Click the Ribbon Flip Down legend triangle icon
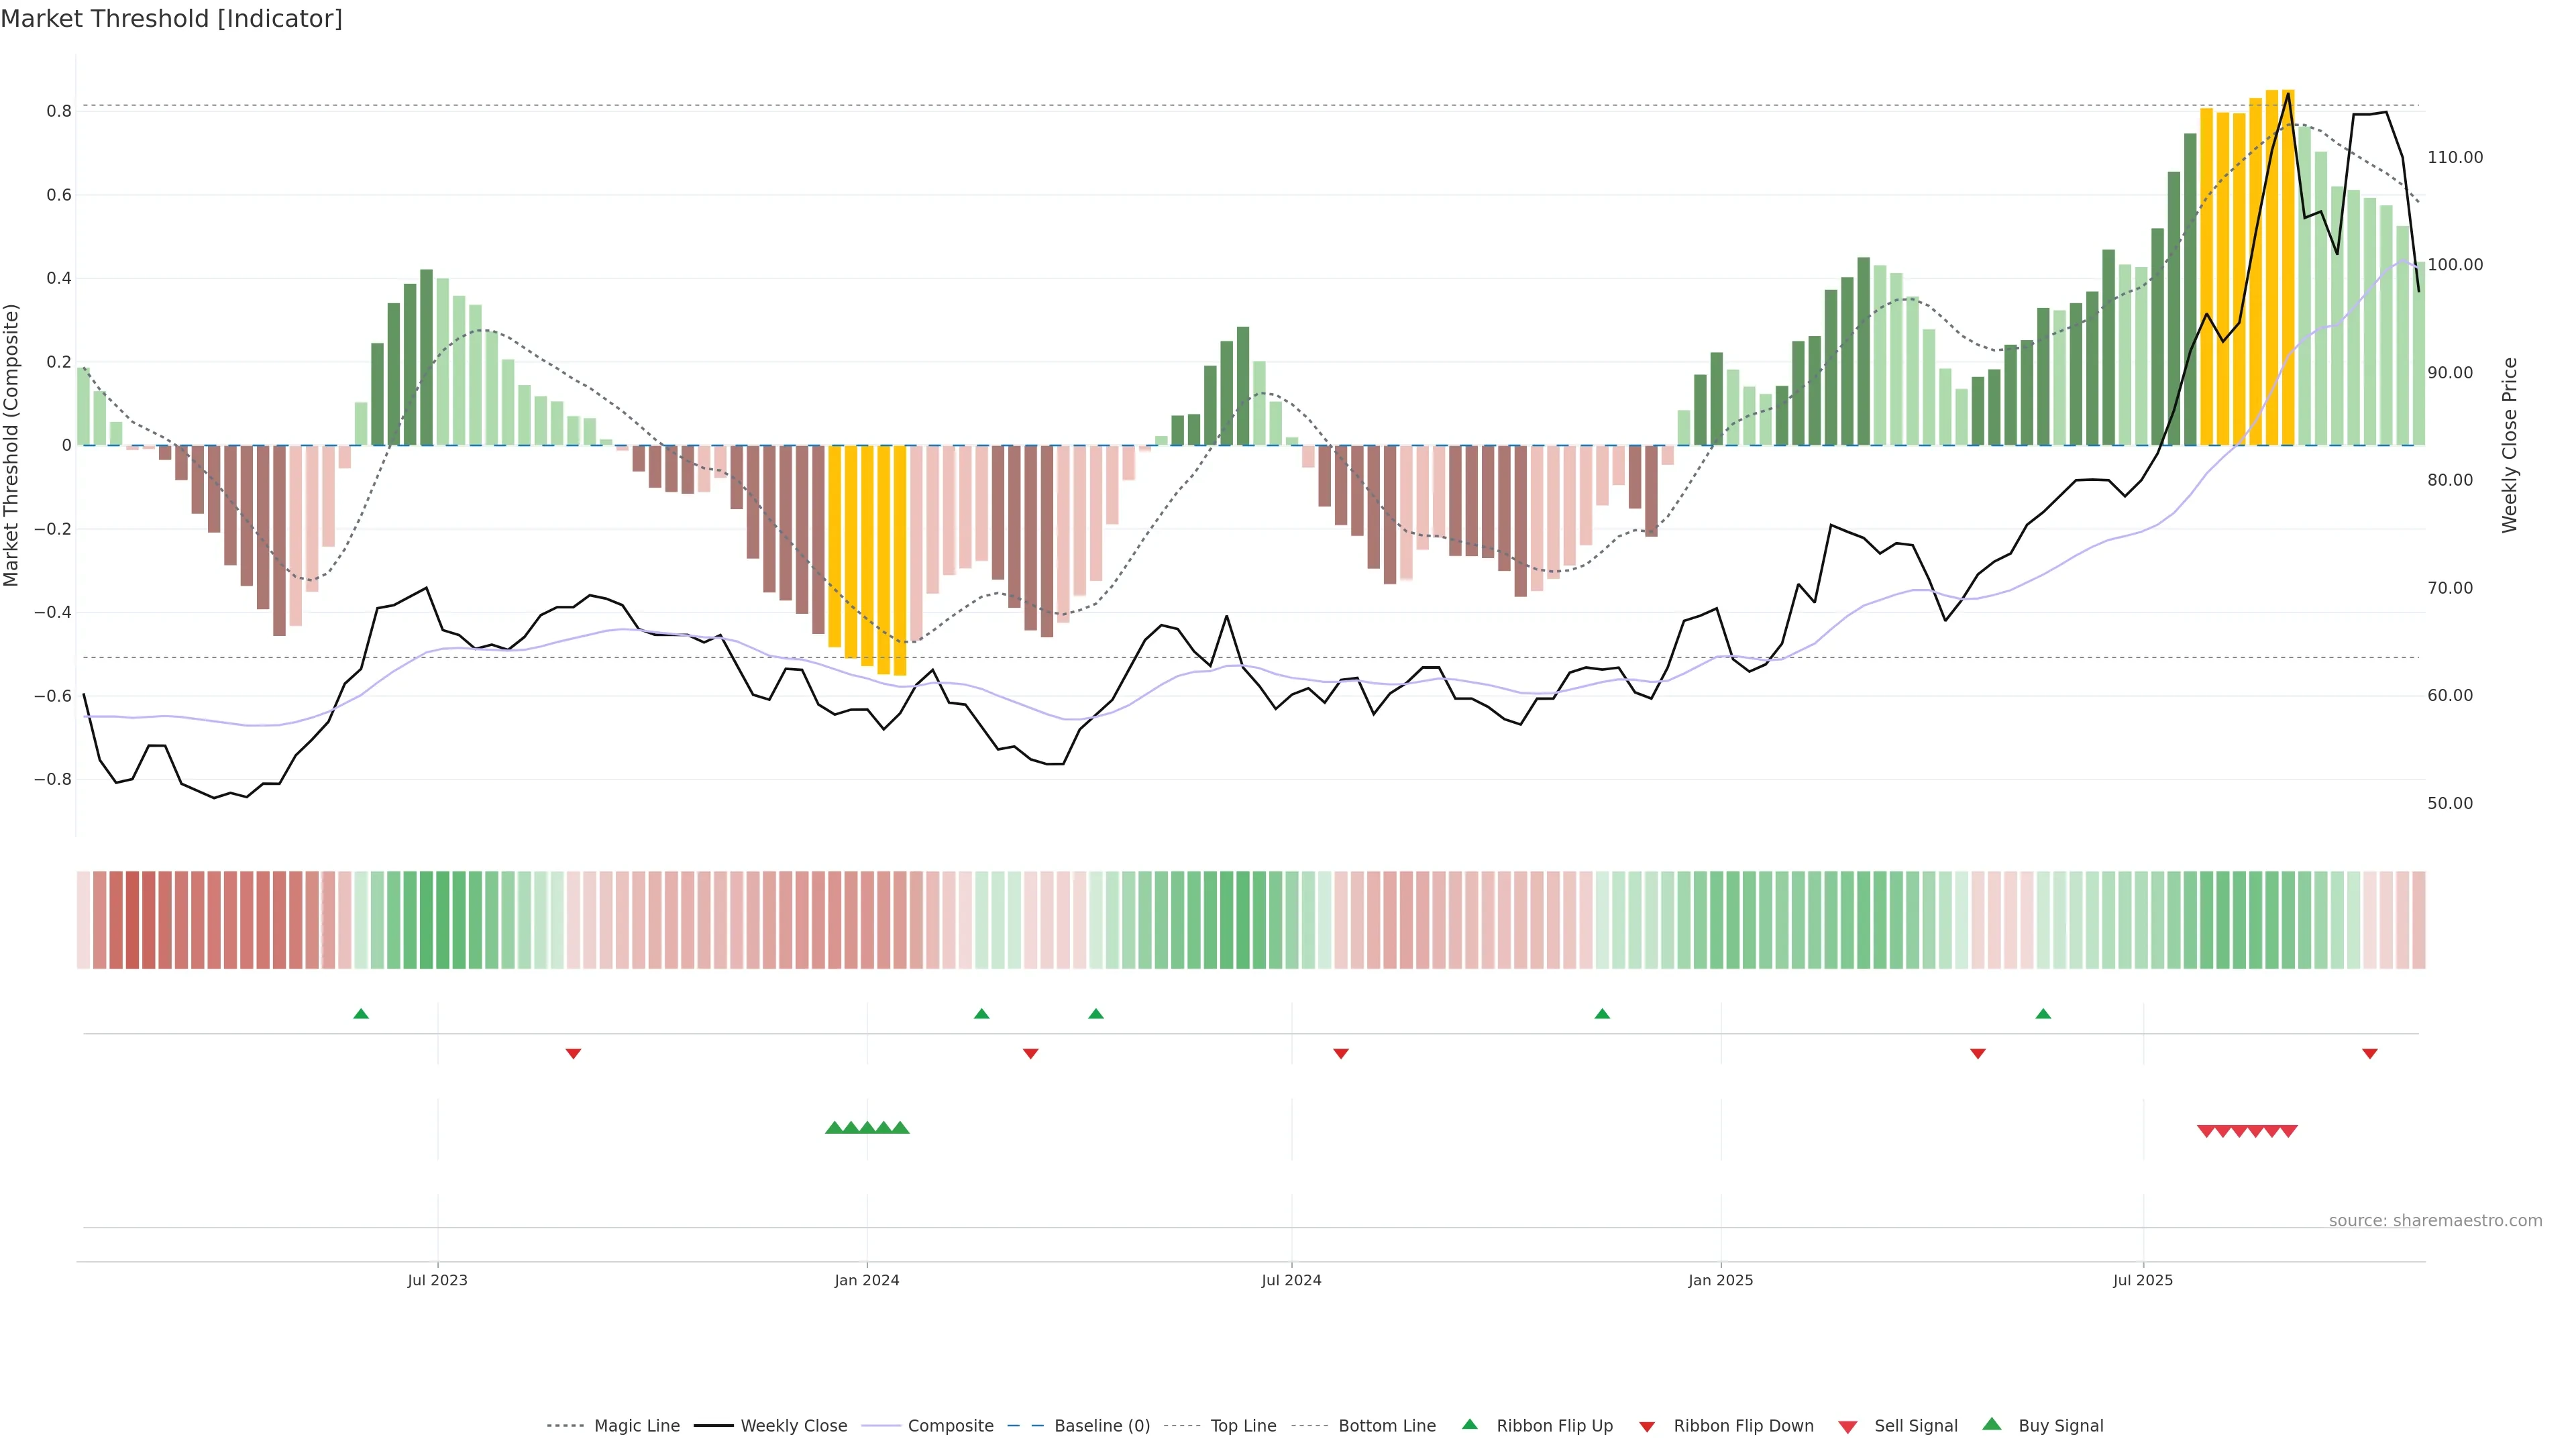Image resolution: width=2576 pixels, height=1449 pixels. click(x=1647, y=1426)
